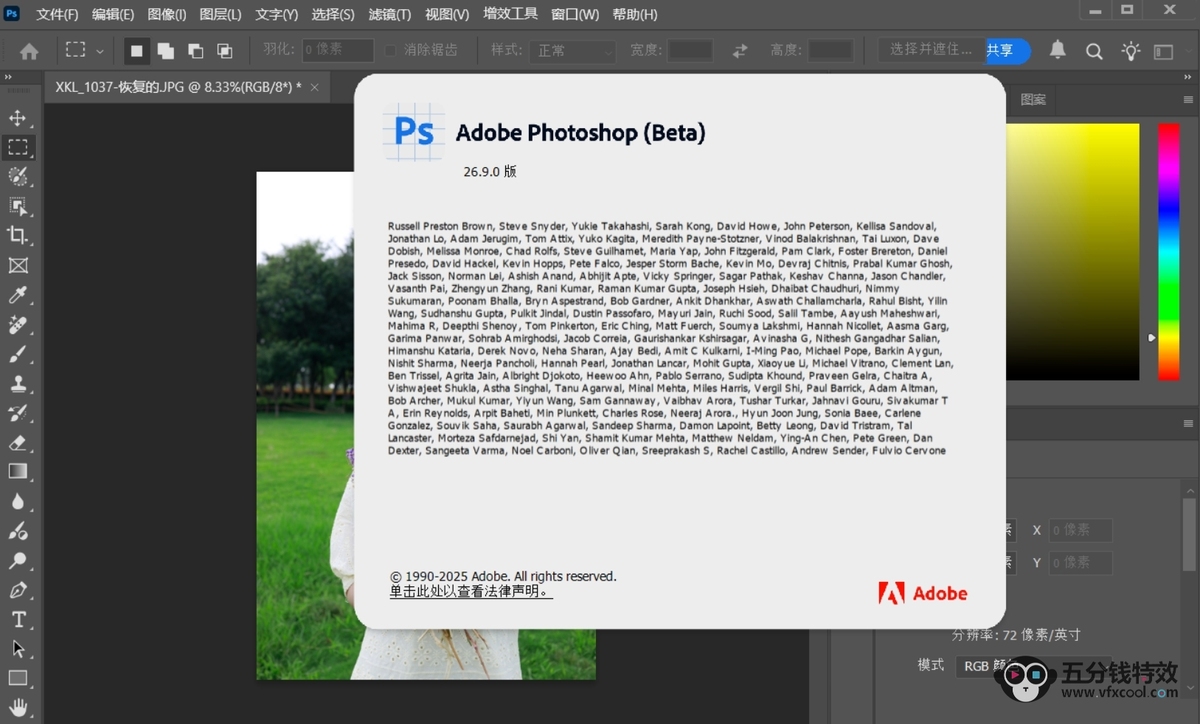Select the Hand tool
1200x724 pixels.
(x=18, y=708)
